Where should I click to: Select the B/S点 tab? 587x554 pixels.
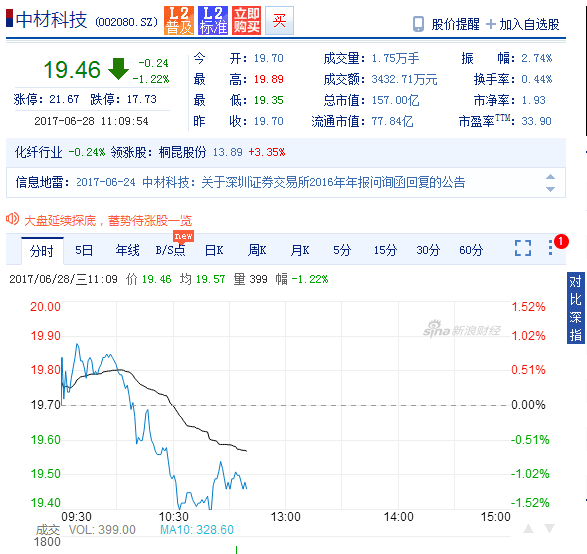tap(170, 250)
